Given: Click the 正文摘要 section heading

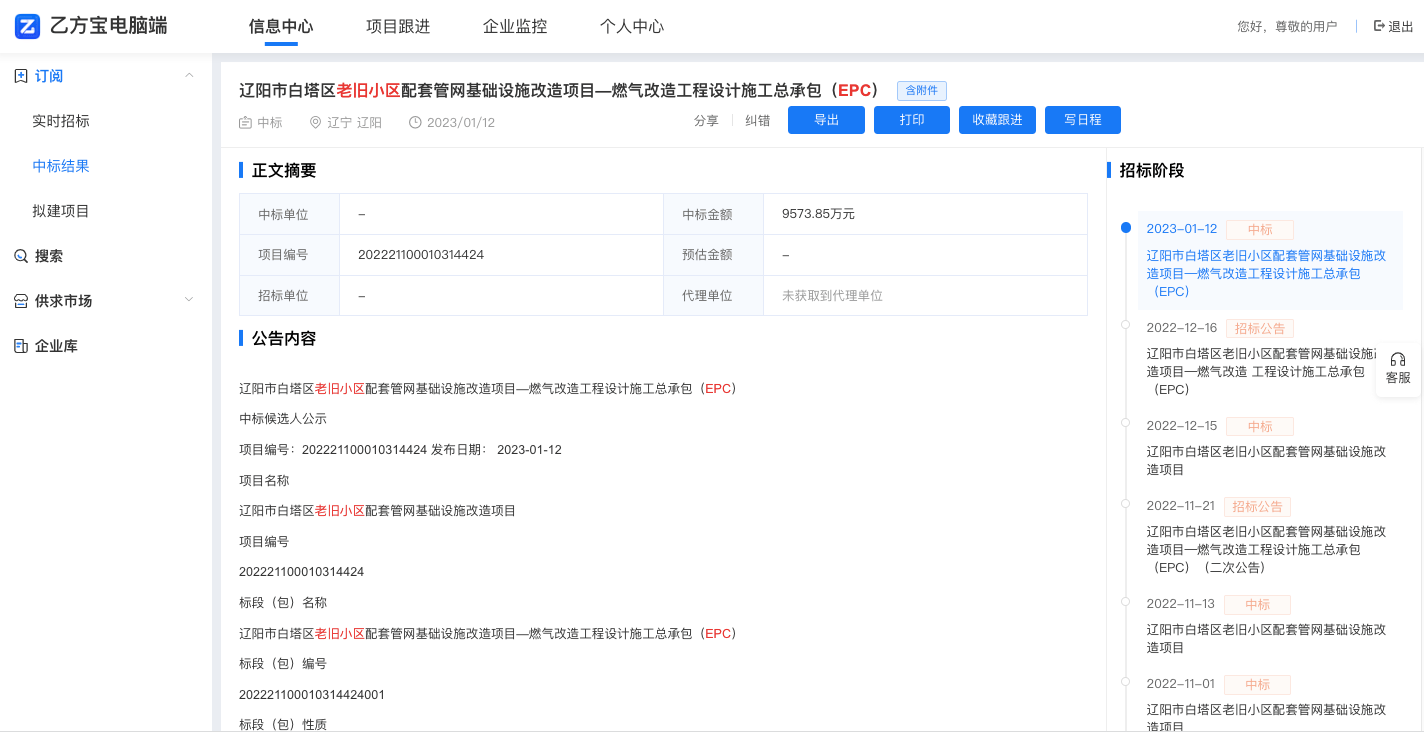Looking at the screenshot, I should (x=284, y=171).
